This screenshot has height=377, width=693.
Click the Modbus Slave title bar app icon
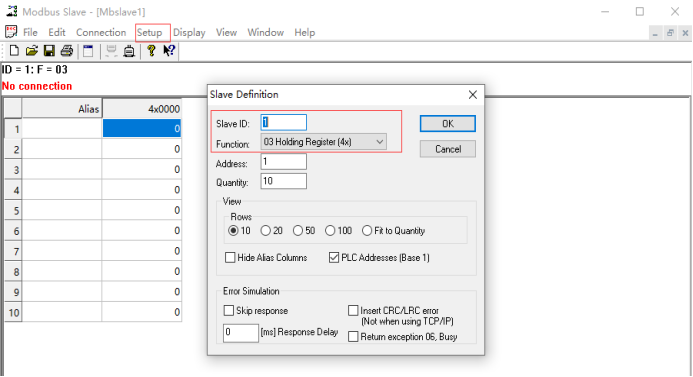pos(11,11)
